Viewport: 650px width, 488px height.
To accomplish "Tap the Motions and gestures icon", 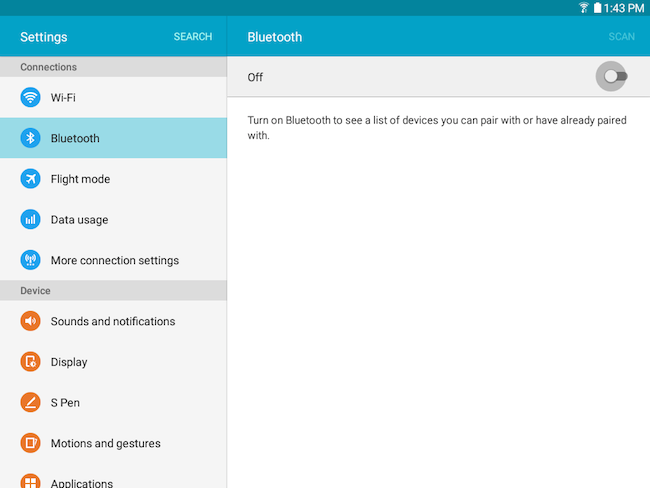I will [x=30, y=443].
